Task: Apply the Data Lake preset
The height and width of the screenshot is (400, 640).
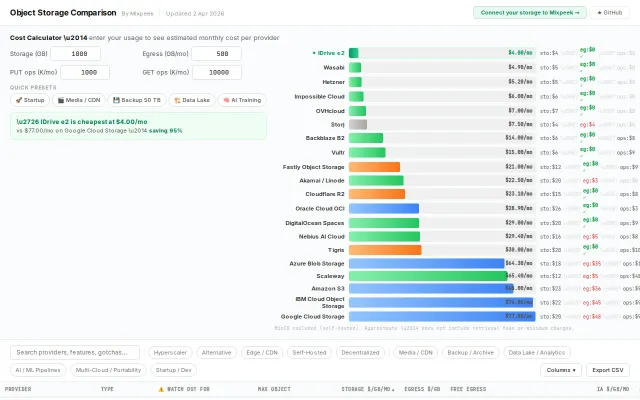Action: pyautogui.click(x=192, y=100)
